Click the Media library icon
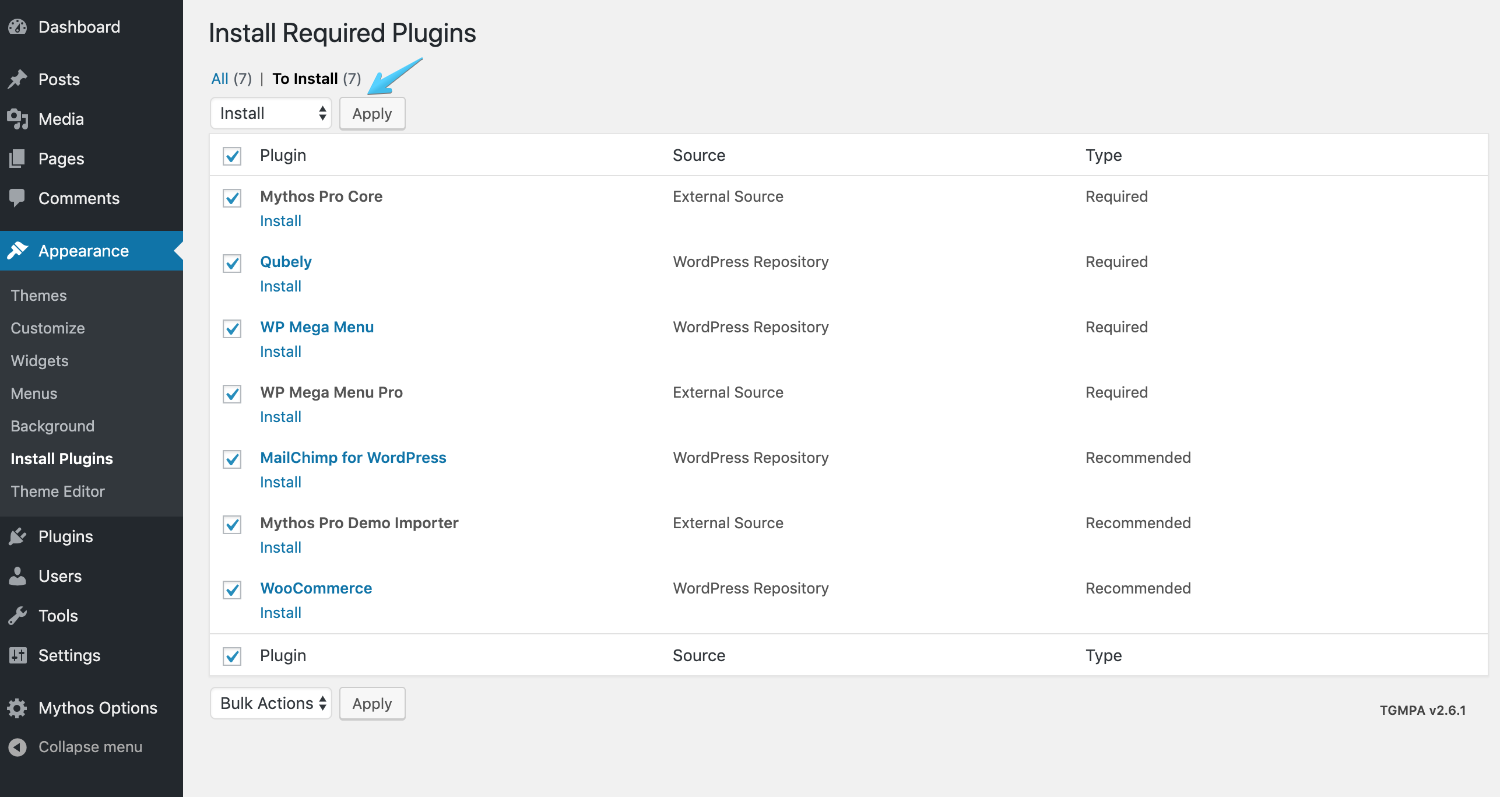Image resolution: width=1500 pixels, height=797 pixels. (x=17, y=119)
